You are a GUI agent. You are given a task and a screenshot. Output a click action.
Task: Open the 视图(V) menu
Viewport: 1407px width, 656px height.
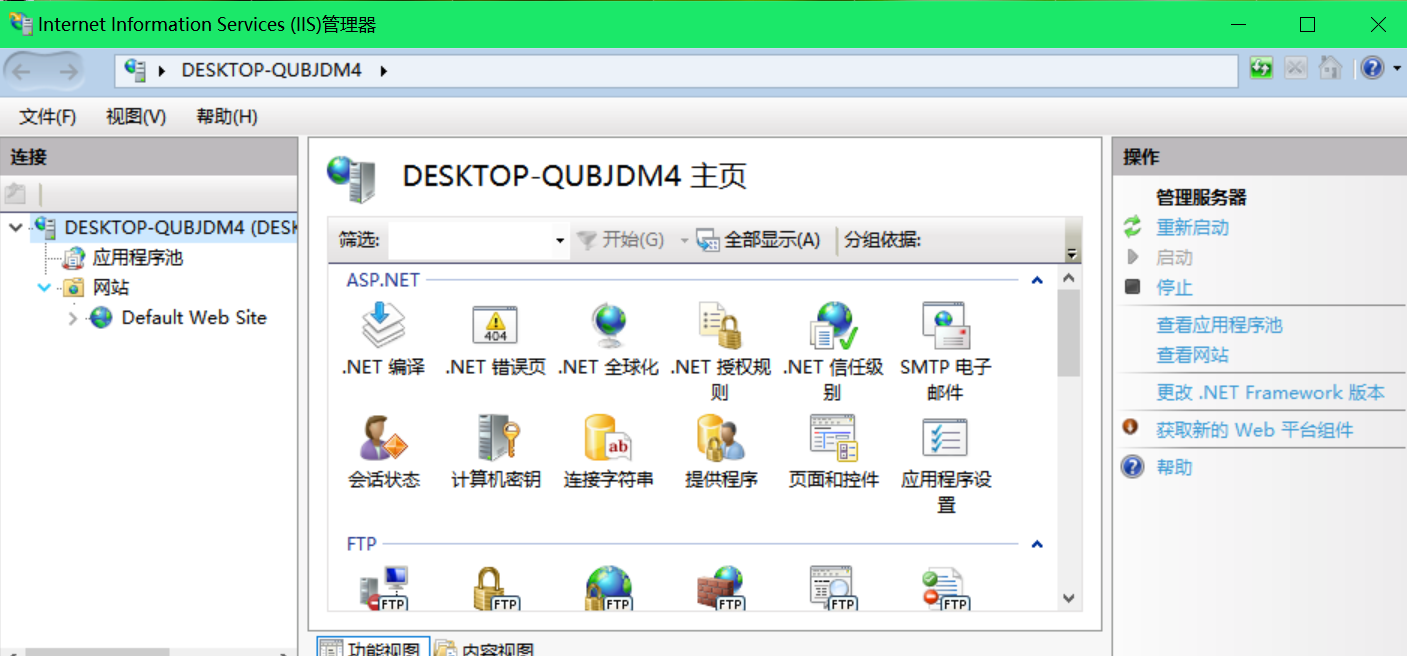(136, 117)
